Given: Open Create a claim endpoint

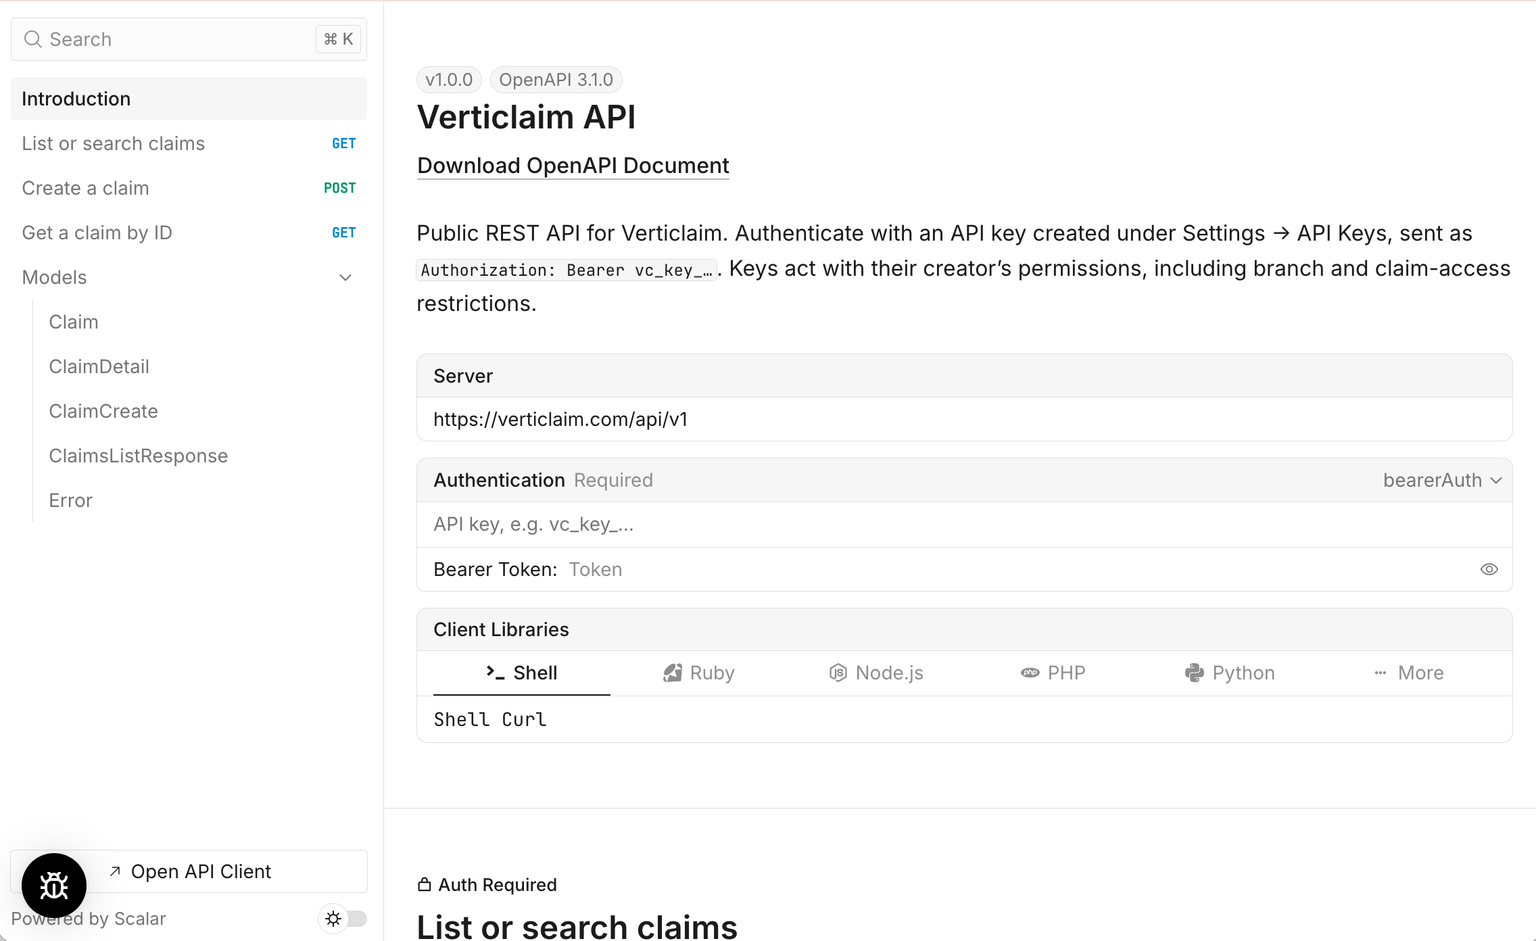Looking at the screenshot, I should click(189, 188).
